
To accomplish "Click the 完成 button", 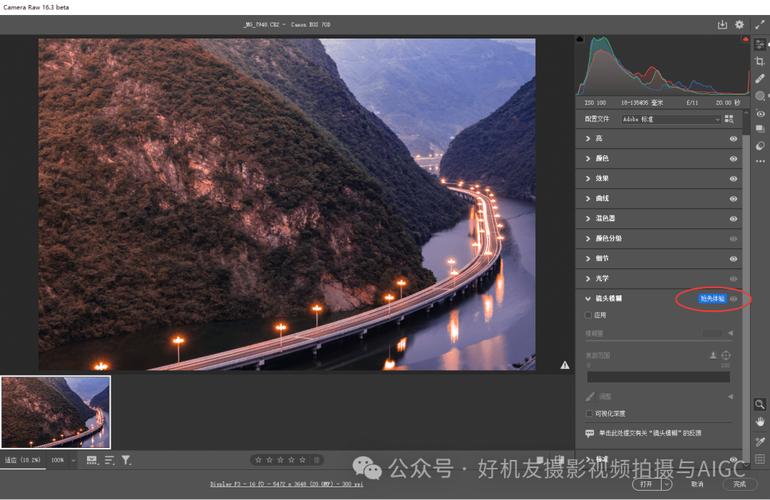I will (x=740, y=484).
